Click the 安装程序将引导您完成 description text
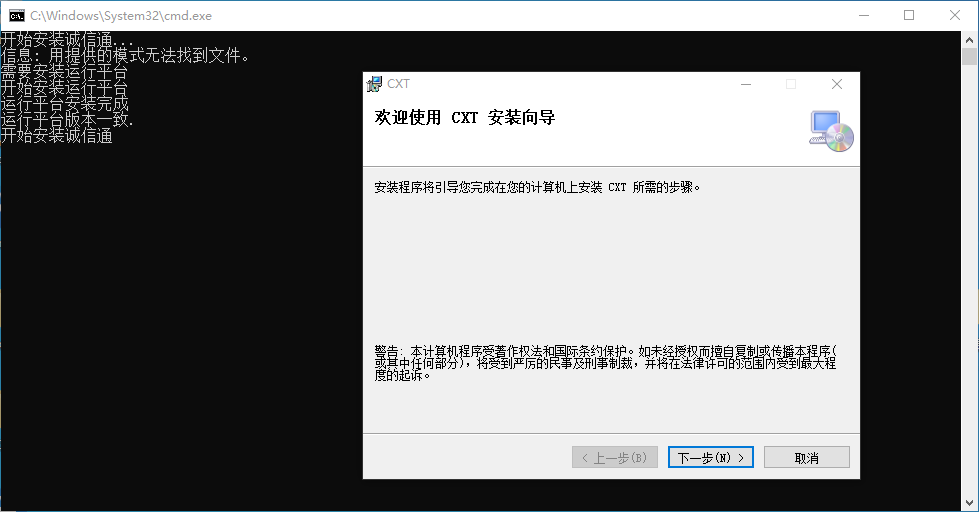Viewport: 979px width, 512px height. (537, 187)
